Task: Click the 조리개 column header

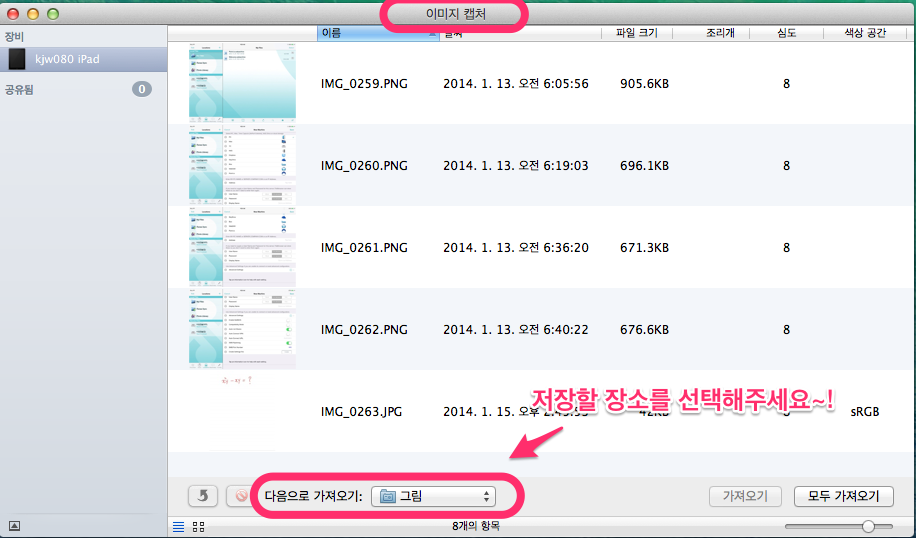Action: pos(720,33)
